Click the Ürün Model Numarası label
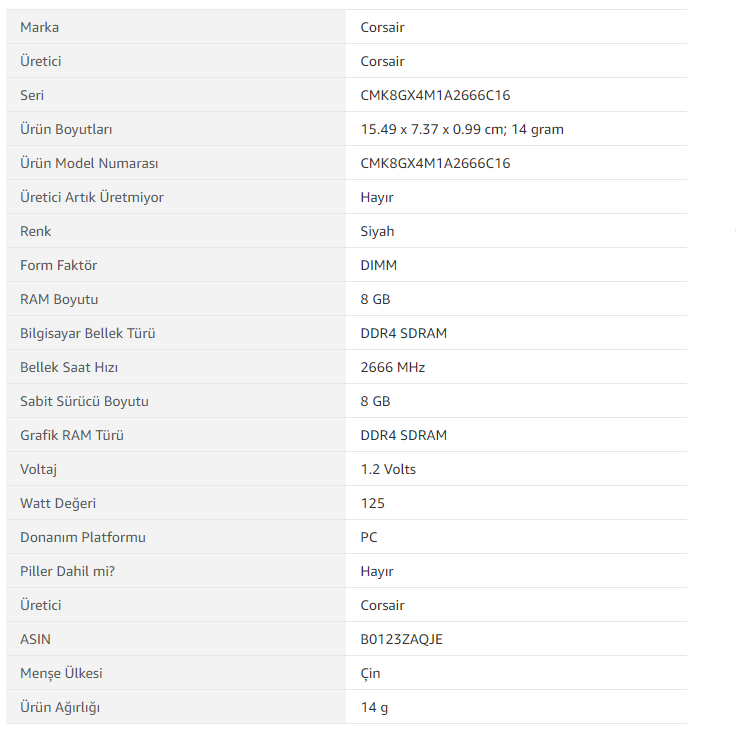Viewport: 736px width, 735px height. tap(90, 163)
